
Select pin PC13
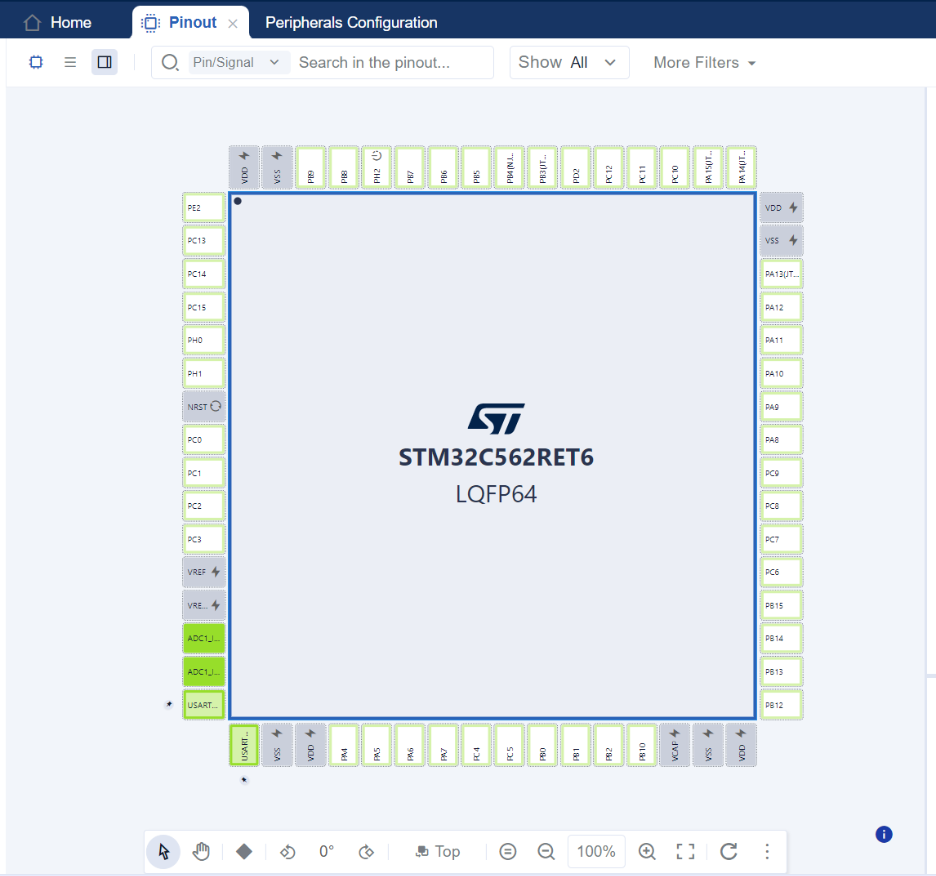(204, 241)
